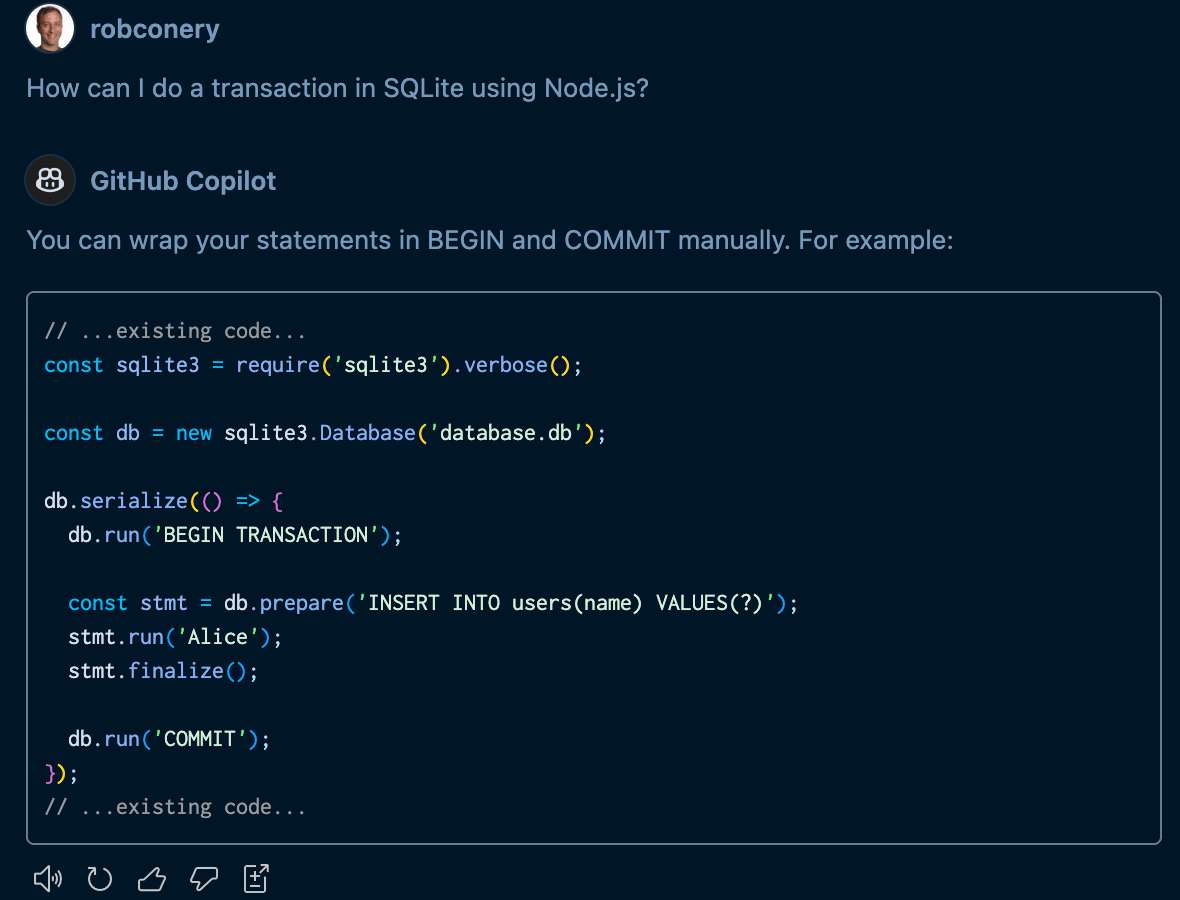Give the response a thumbs up

pyautogui.click(x=151, y=878)
